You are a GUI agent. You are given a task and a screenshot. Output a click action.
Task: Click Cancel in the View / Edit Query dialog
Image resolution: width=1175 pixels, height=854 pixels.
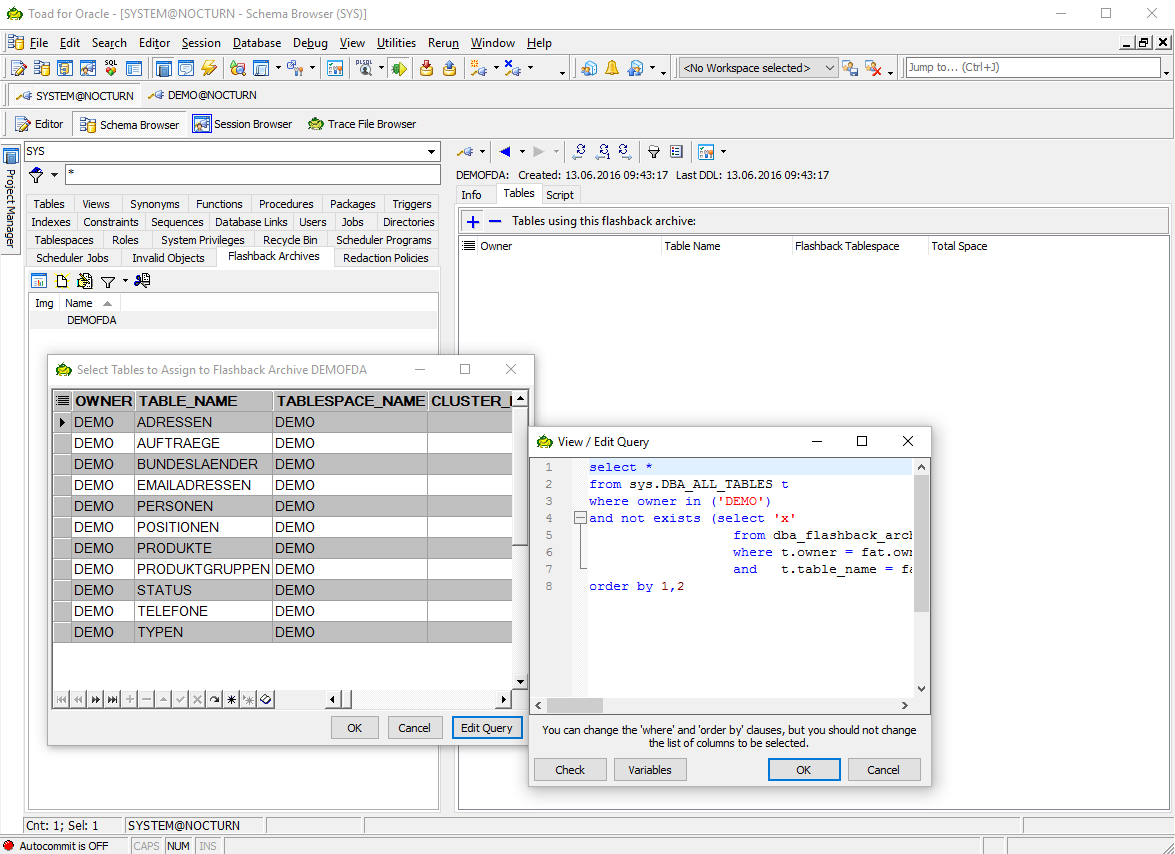pos(883,769)
